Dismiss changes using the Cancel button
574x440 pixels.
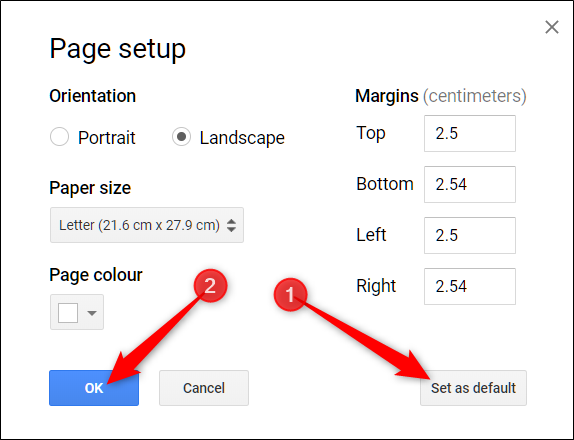tap(204, 388)
